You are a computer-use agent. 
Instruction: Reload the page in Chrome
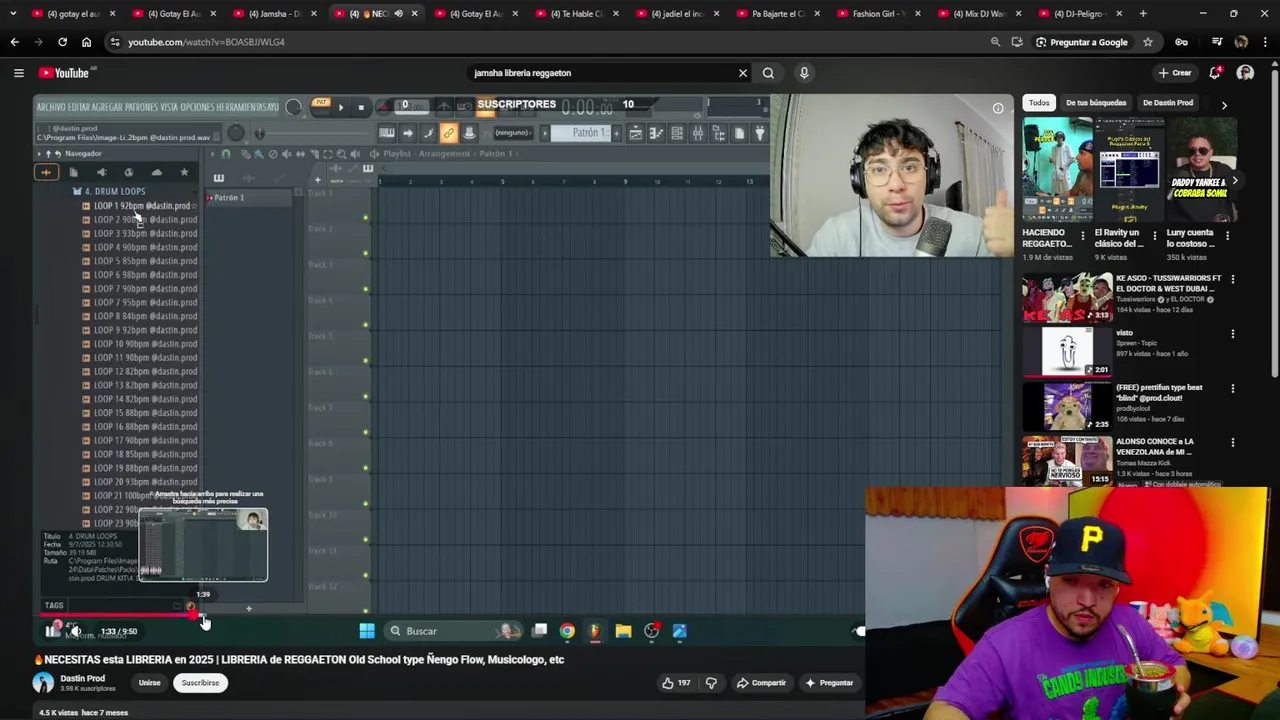pos(62,42)
